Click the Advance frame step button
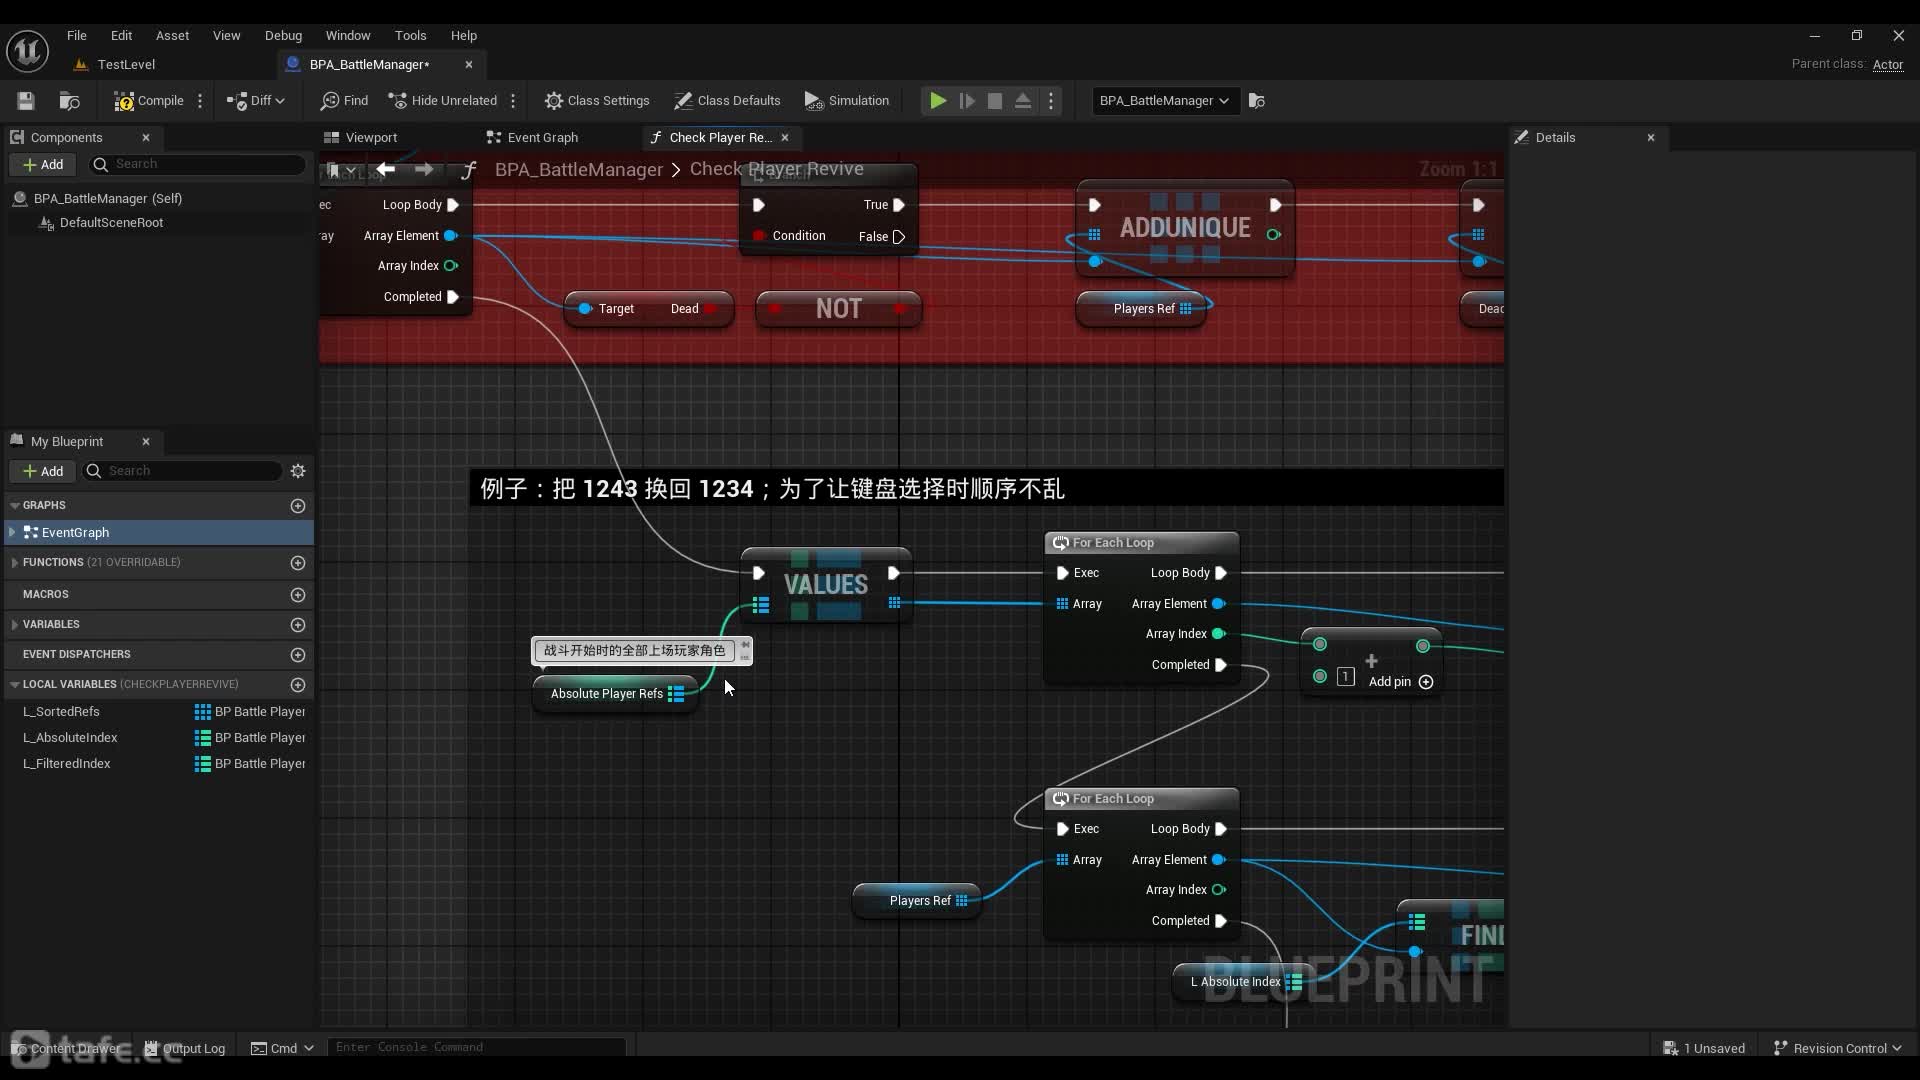 click(x=967, y=100)
